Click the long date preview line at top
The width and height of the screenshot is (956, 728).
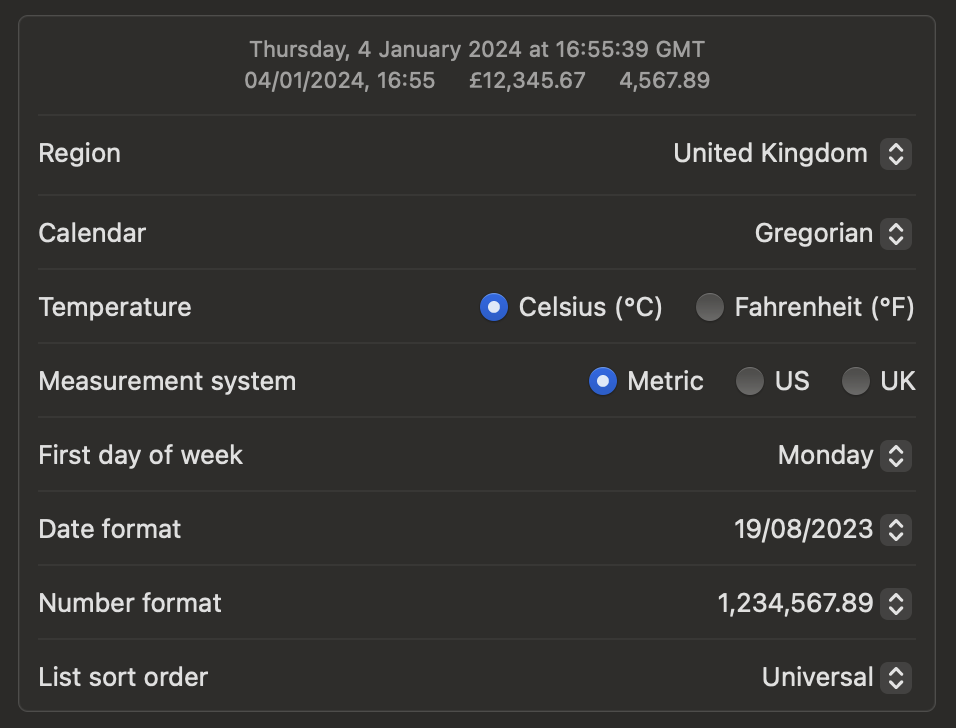pos(477,49)
